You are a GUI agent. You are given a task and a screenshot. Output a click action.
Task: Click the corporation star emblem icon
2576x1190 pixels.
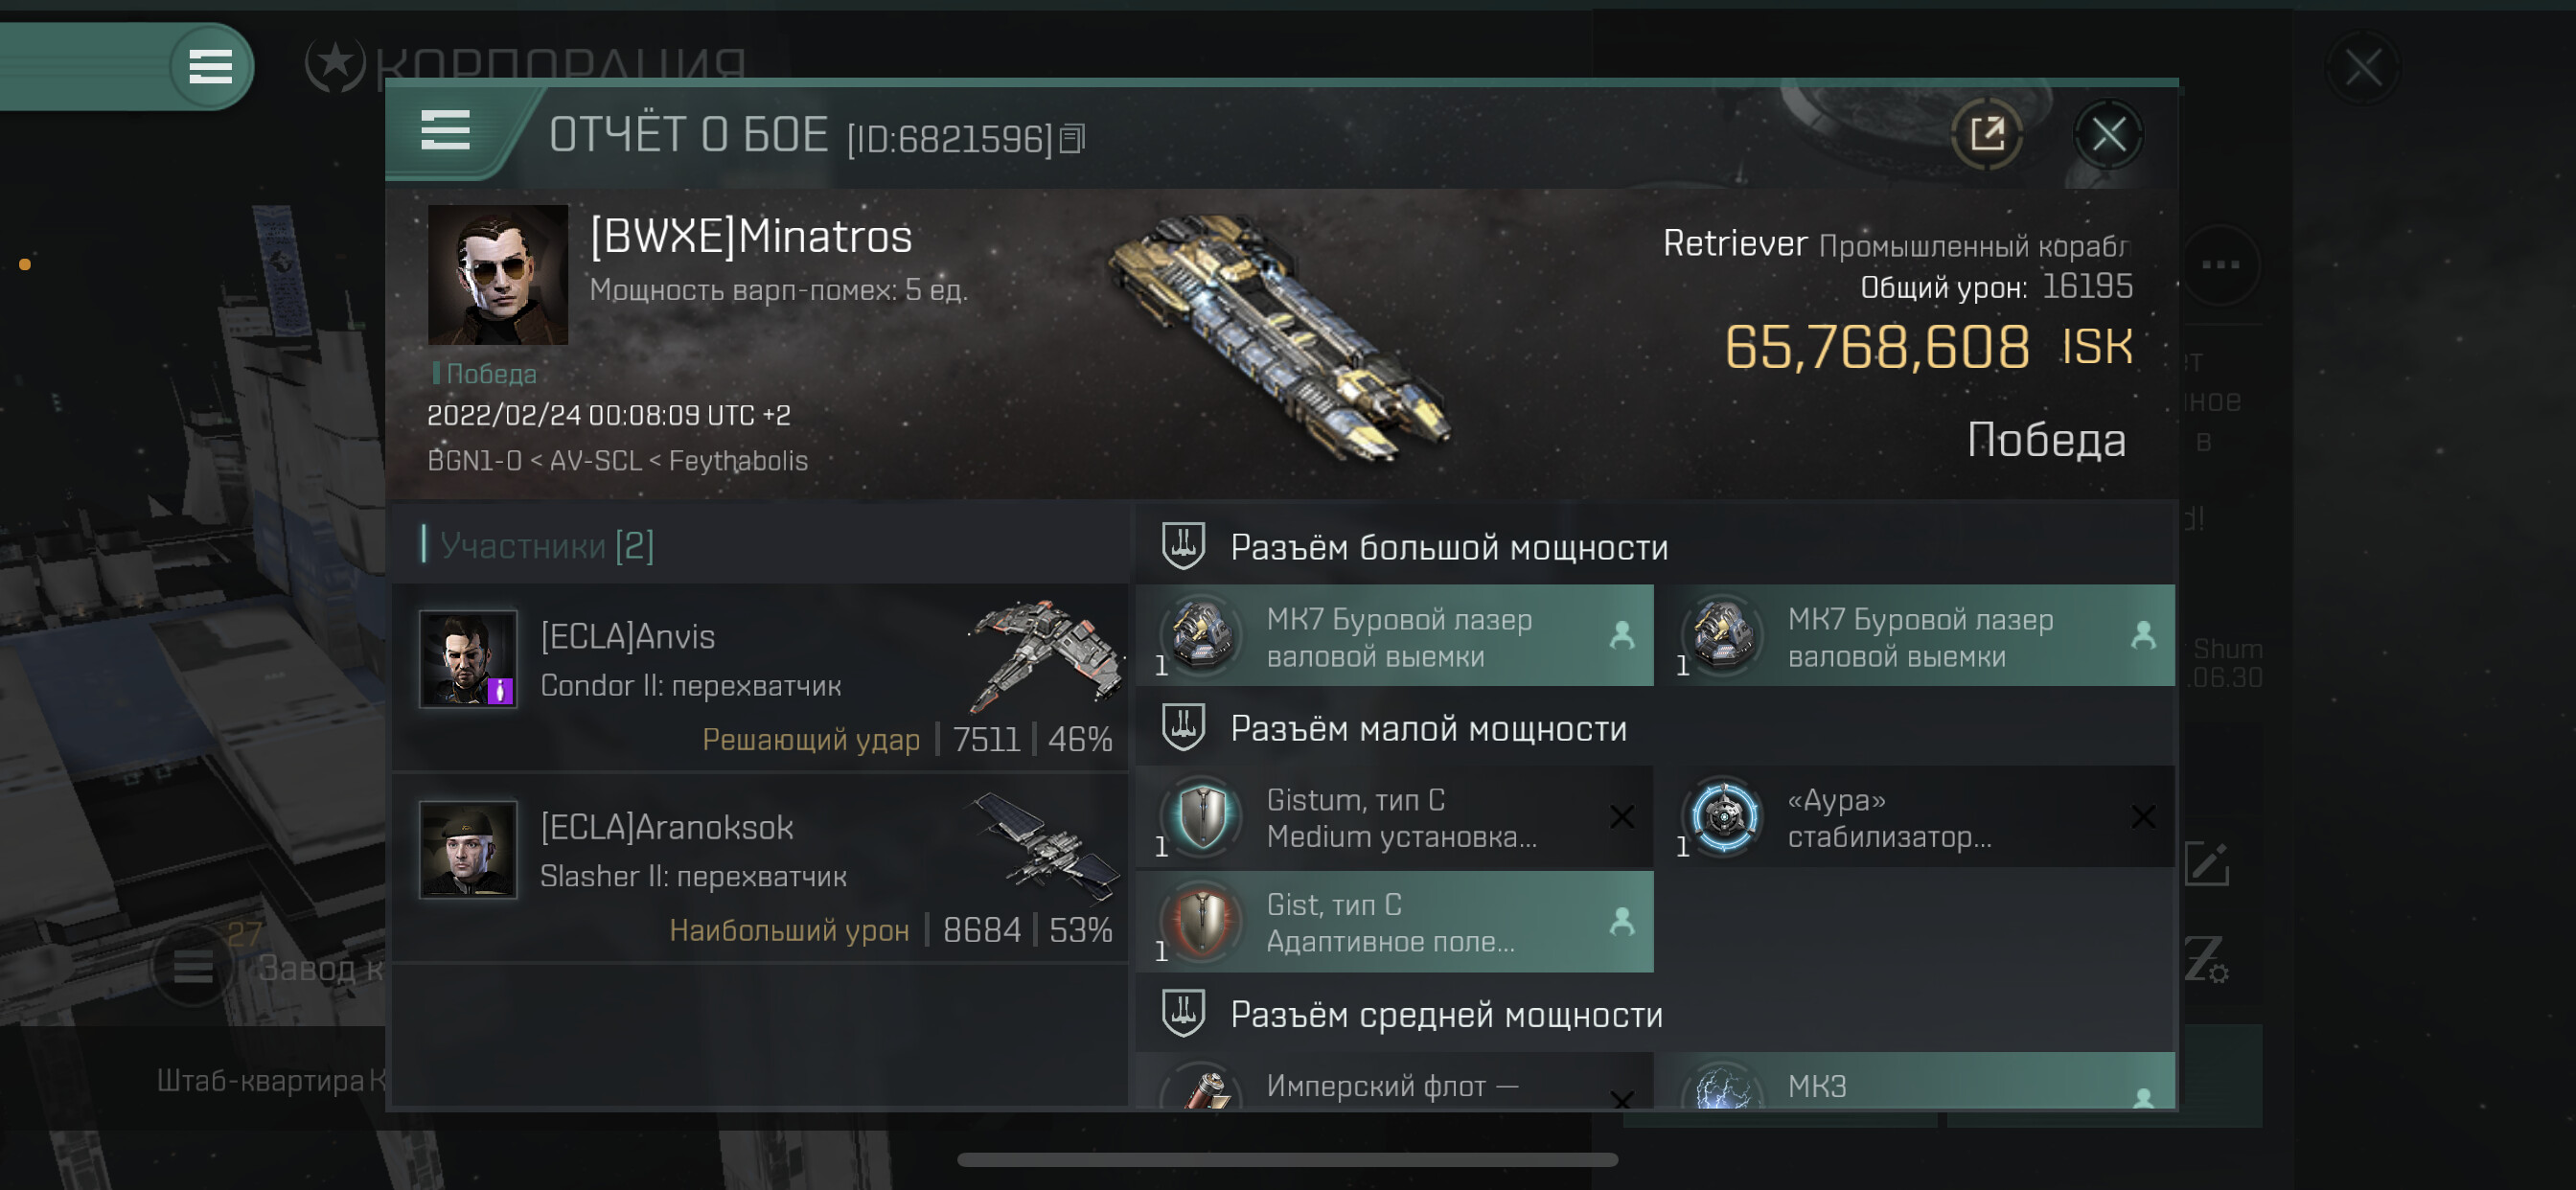click(335, 64)
